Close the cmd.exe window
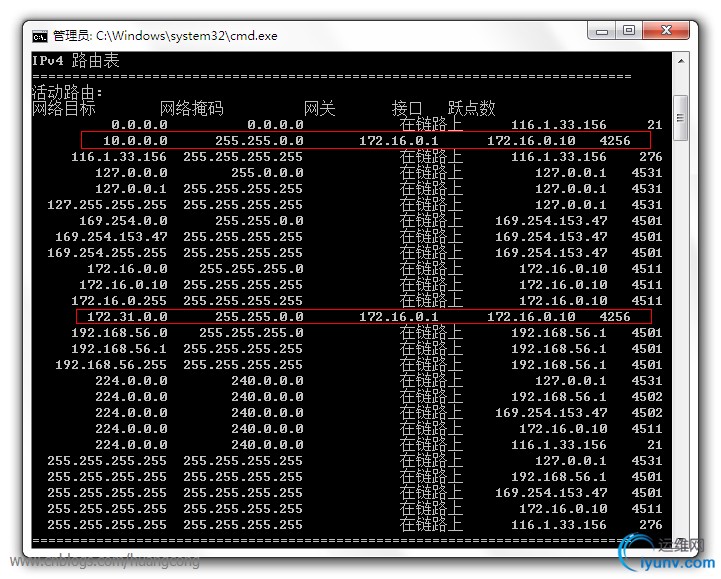This screenshot has width=721, height=579. click(x=666, y=31)
